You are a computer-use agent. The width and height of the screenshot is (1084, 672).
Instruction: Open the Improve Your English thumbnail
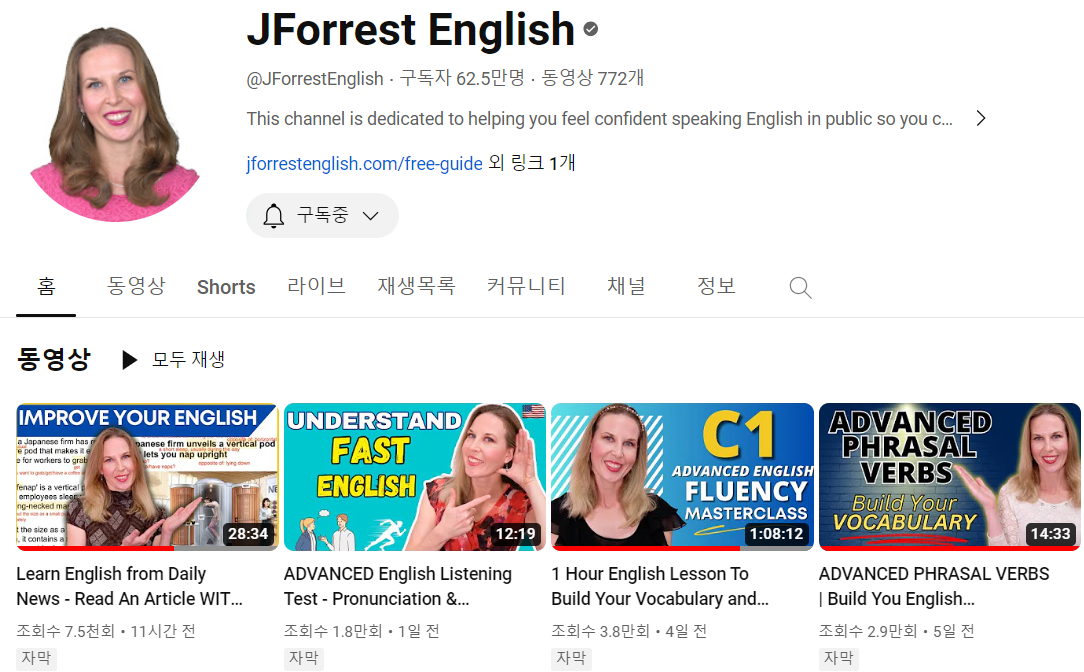(147, 477)
